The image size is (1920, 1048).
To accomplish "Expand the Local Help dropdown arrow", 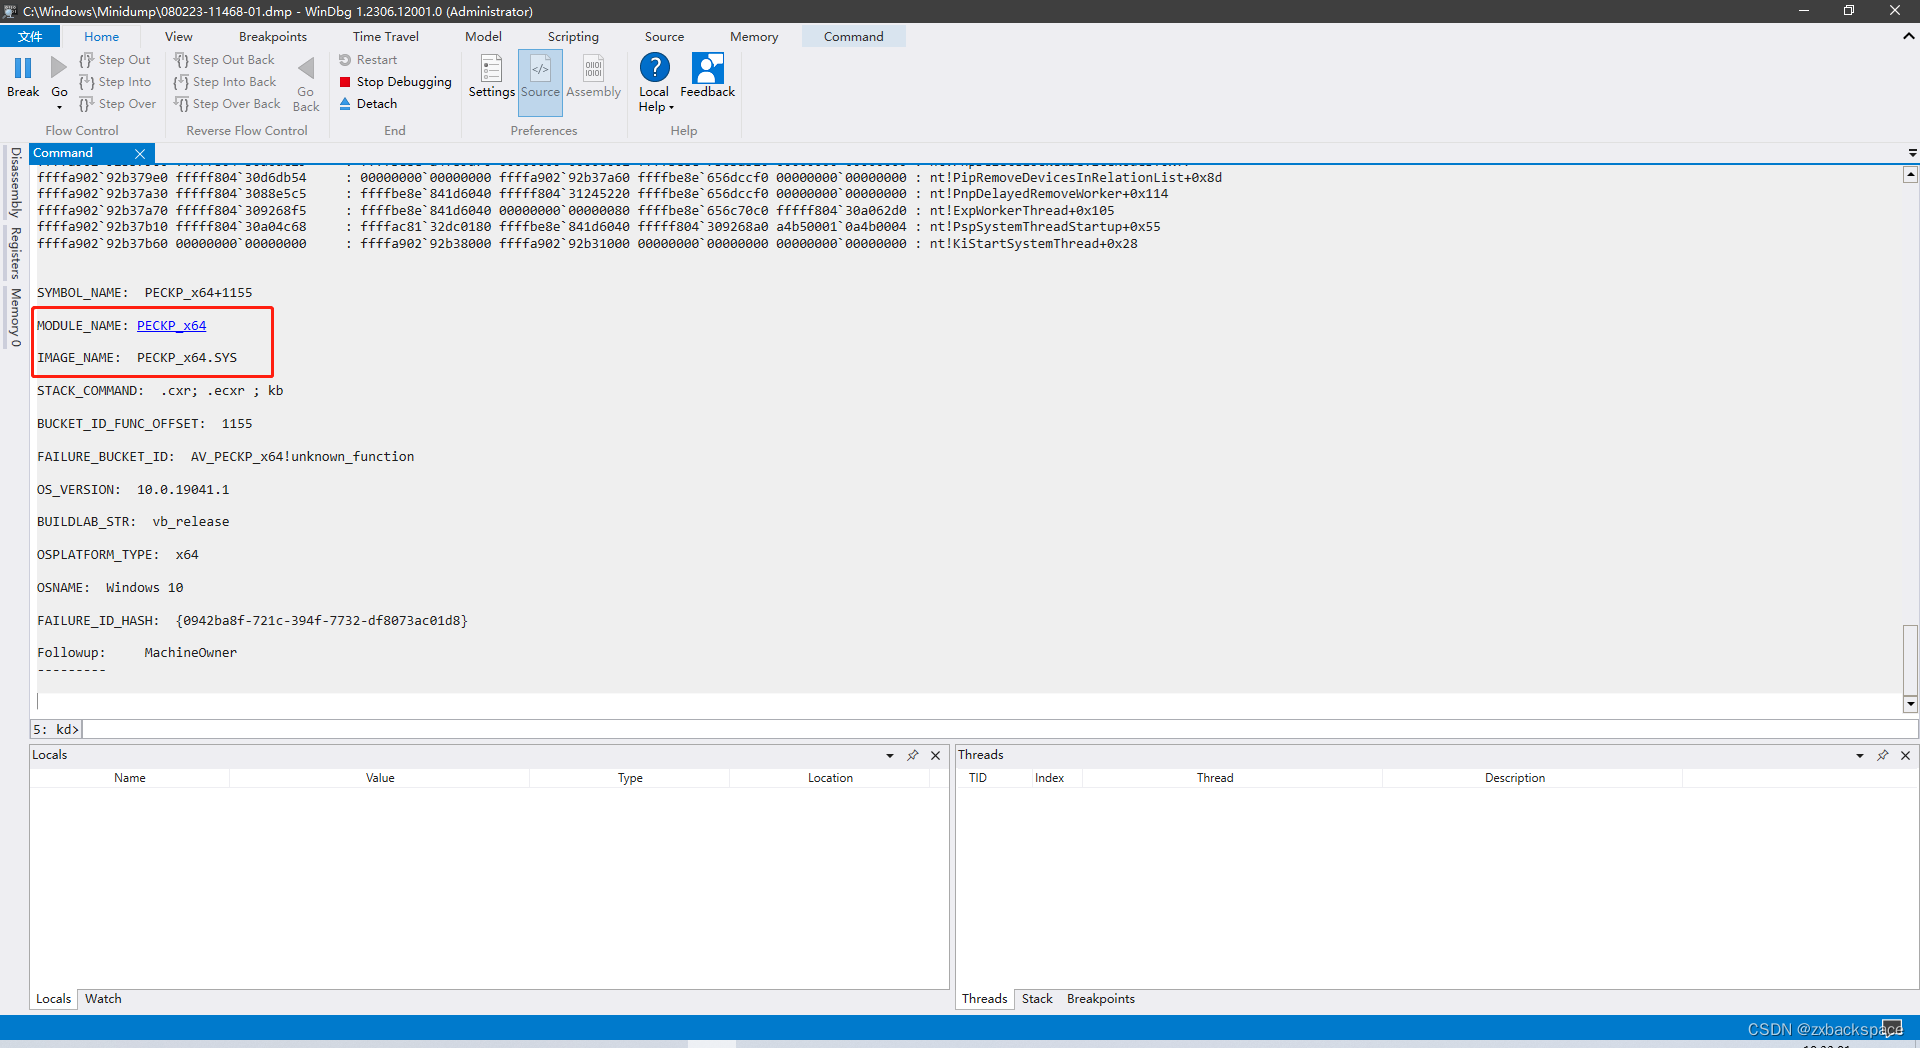I will pos(672,108).
